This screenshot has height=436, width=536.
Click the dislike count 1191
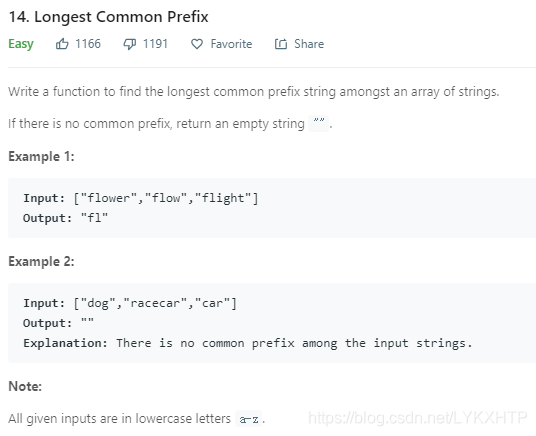pyautogui.click(x=155, y=44)
